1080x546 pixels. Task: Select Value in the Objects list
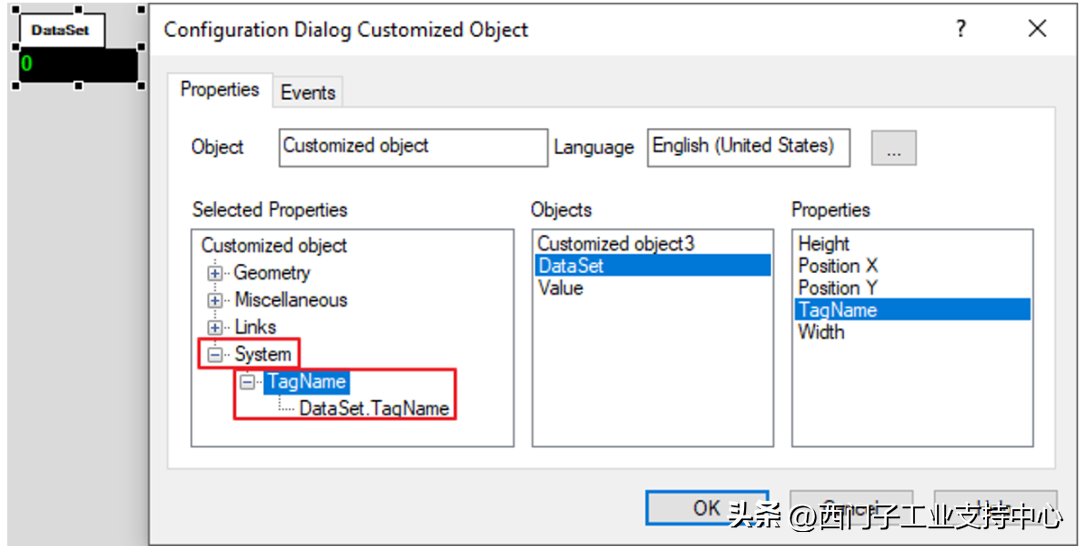pos(561,288)
